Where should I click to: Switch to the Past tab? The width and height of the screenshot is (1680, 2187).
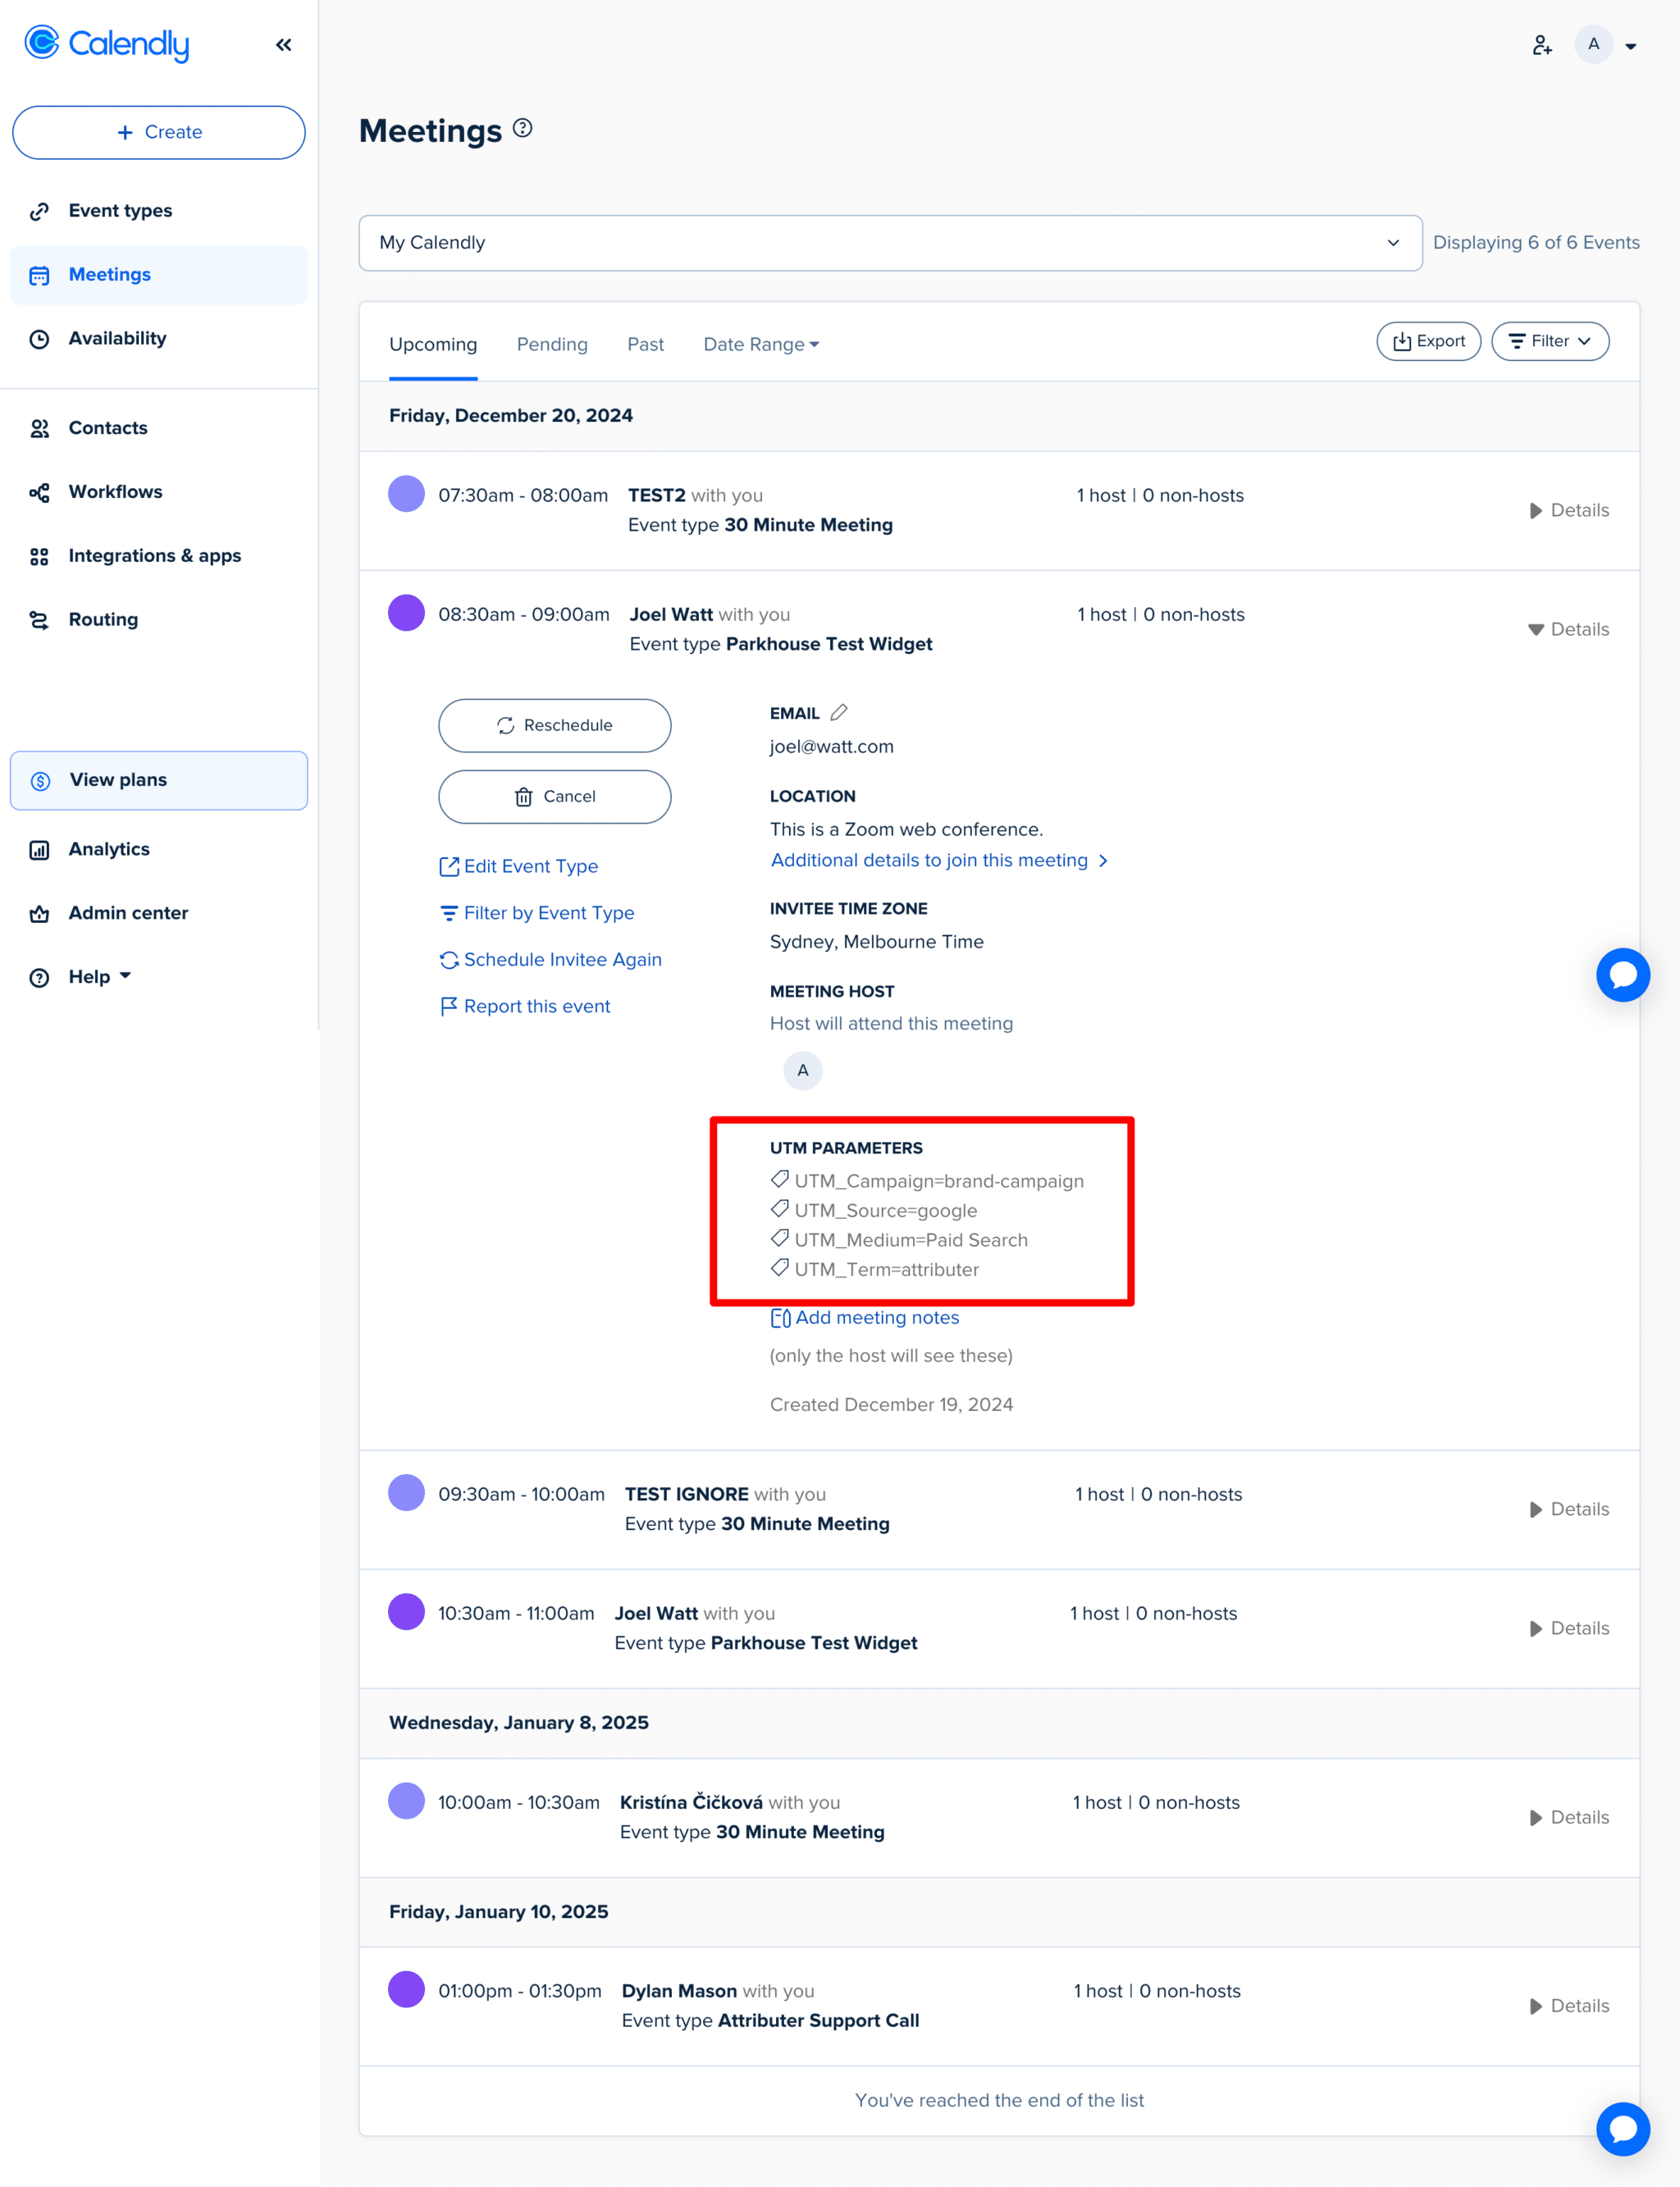[645, 344]
